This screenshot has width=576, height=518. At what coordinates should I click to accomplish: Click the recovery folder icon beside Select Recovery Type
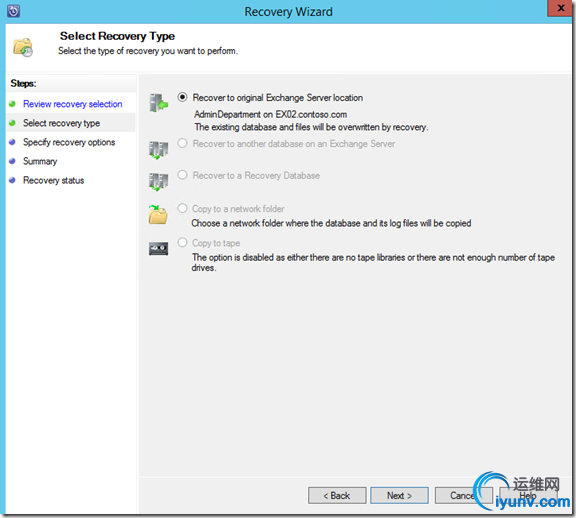click(23, 47)
